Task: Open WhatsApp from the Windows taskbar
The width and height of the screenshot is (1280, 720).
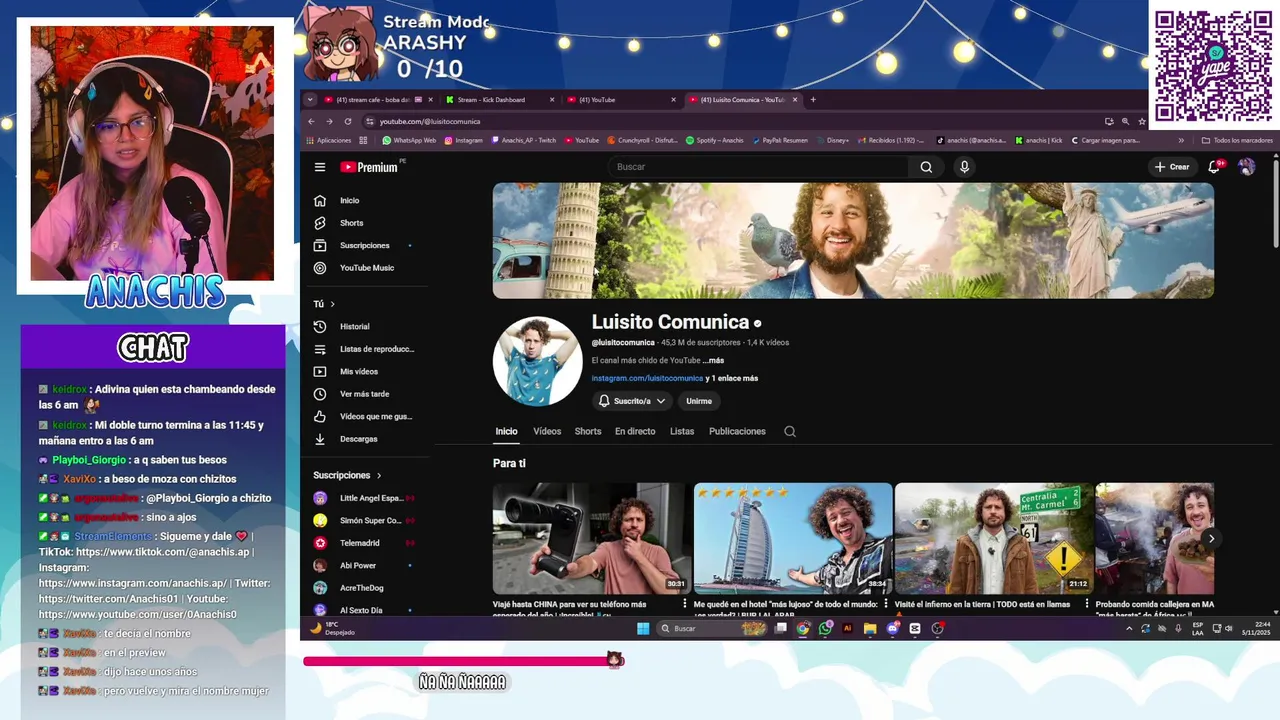Action: pyautogui.click(x=825, y=629)
